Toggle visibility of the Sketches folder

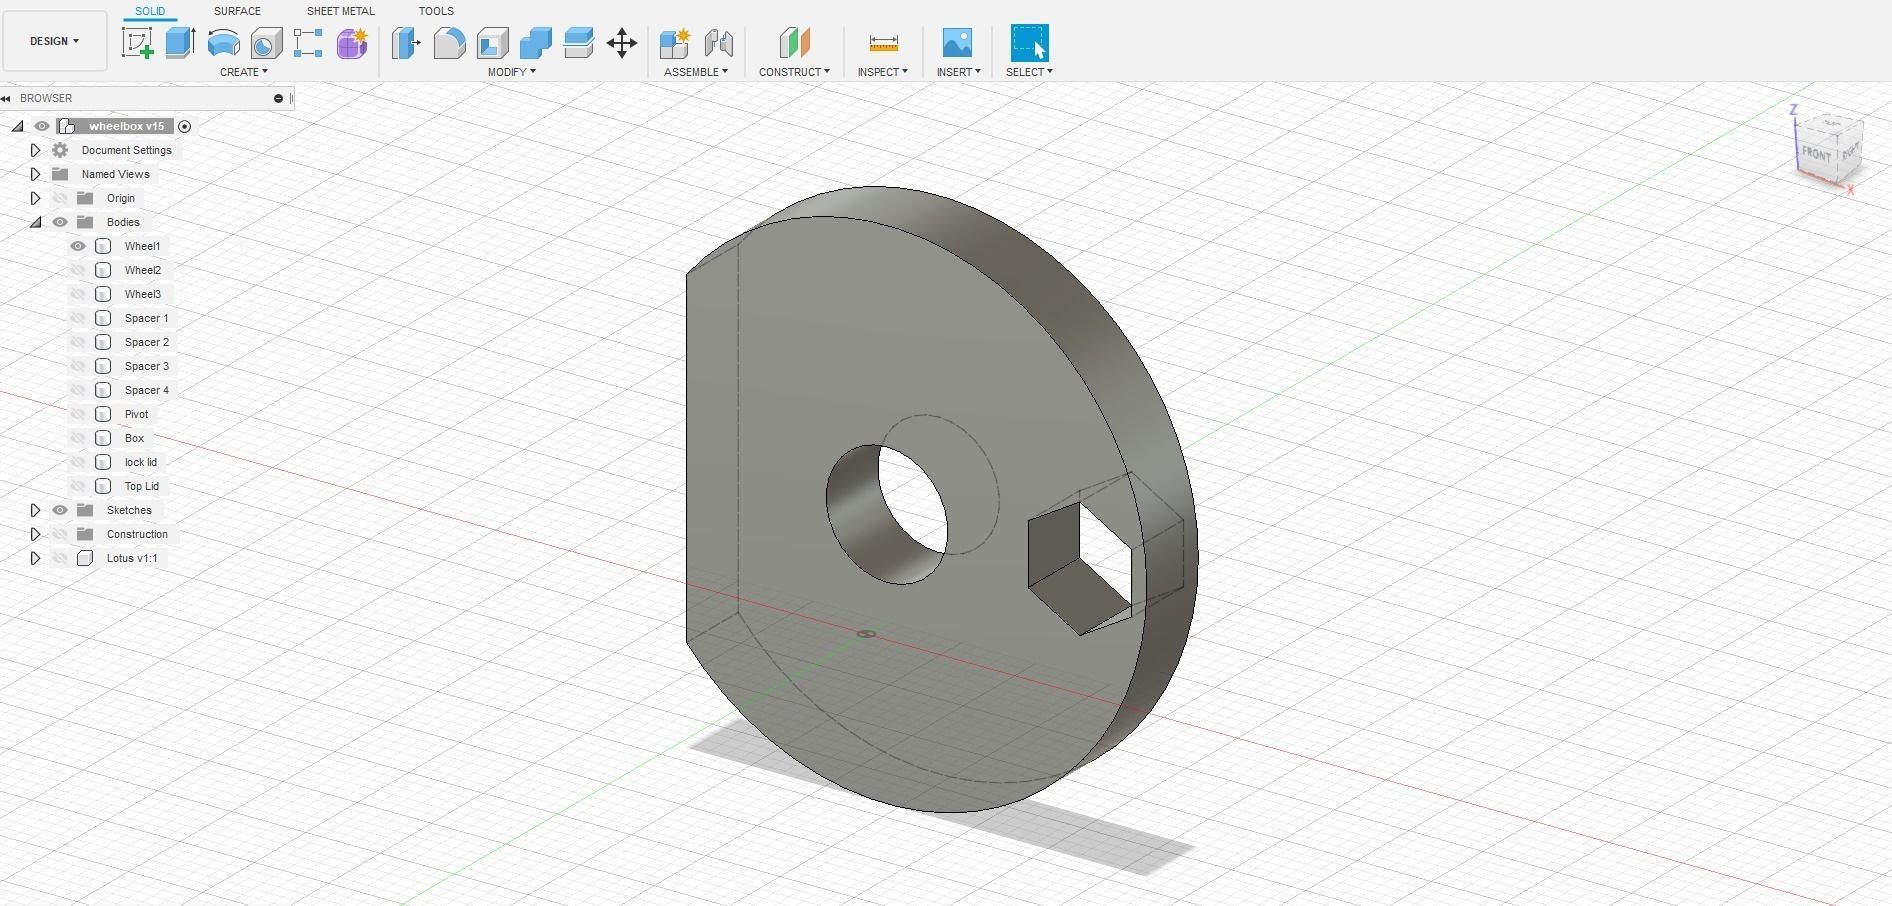pyautogui.click(x=60, y=510)
